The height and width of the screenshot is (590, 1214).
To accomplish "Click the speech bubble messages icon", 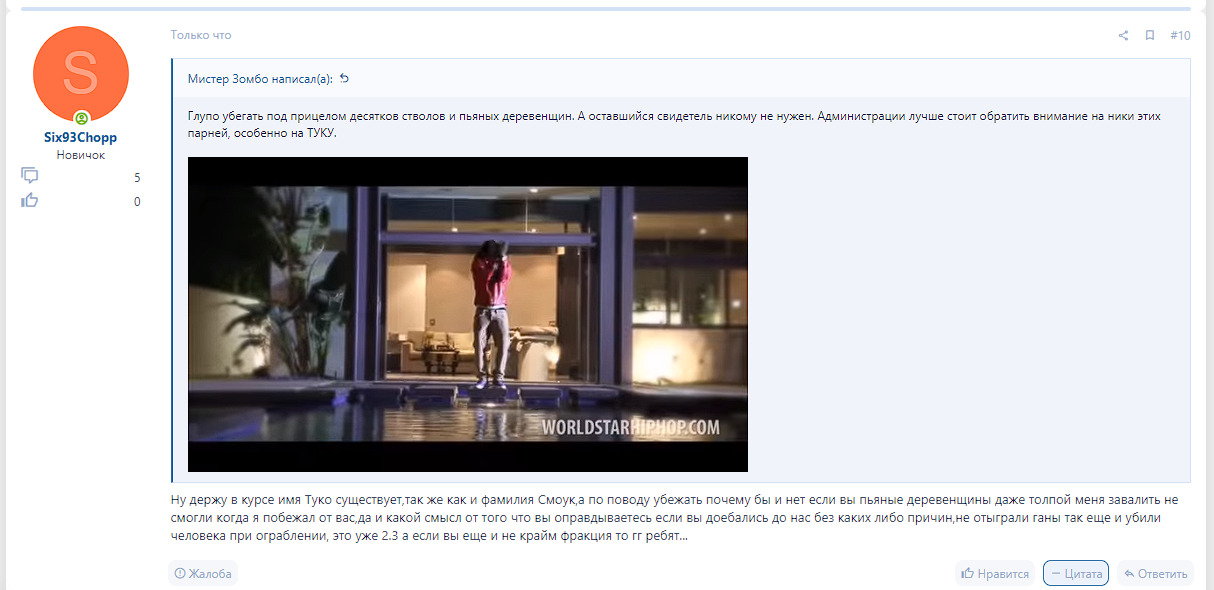I will (30, 177).
